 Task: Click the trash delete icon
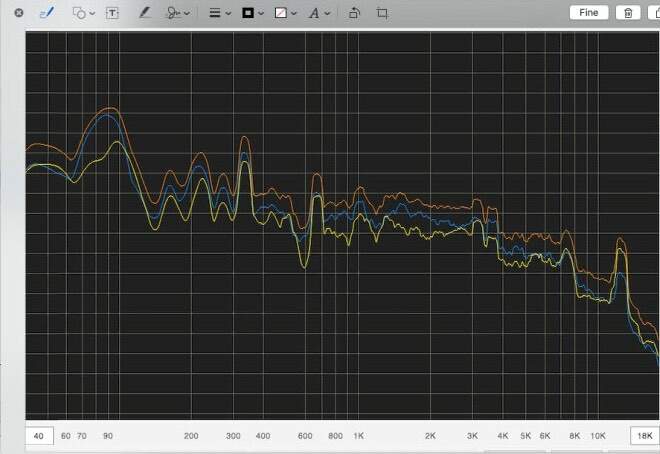(628, 13)
